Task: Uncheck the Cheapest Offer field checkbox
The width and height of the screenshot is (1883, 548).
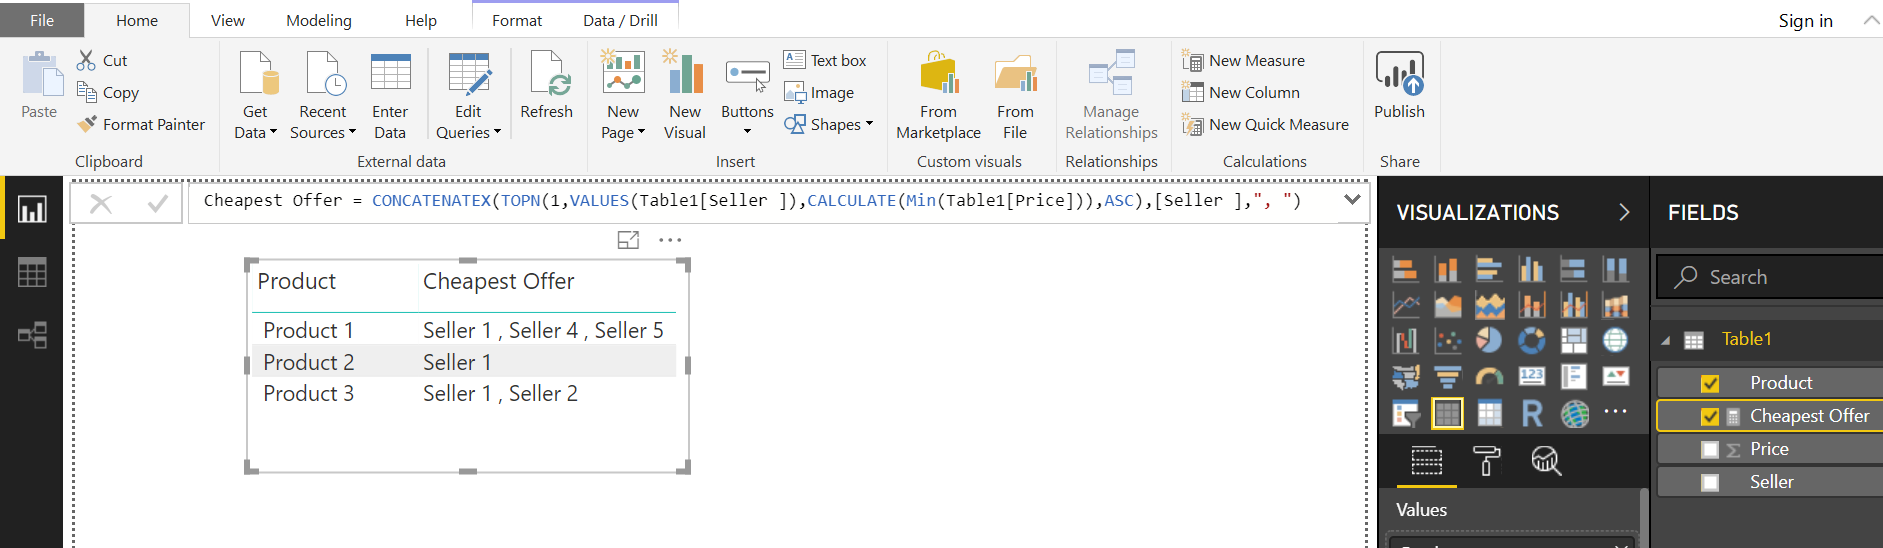Action: (1710, 416)
